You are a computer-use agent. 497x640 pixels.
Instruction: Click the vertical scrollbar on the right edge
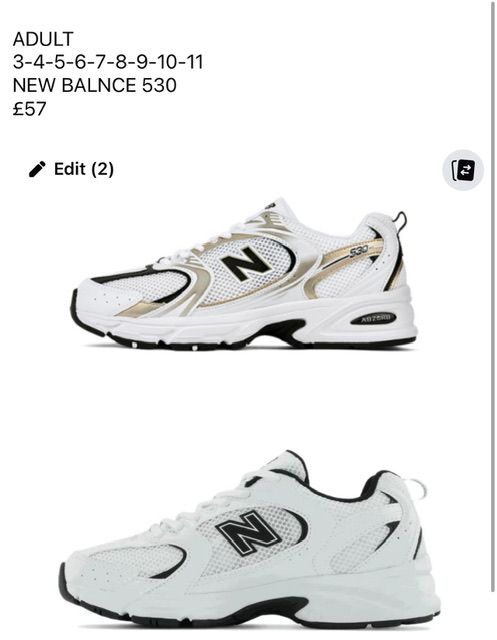point(493,296)
